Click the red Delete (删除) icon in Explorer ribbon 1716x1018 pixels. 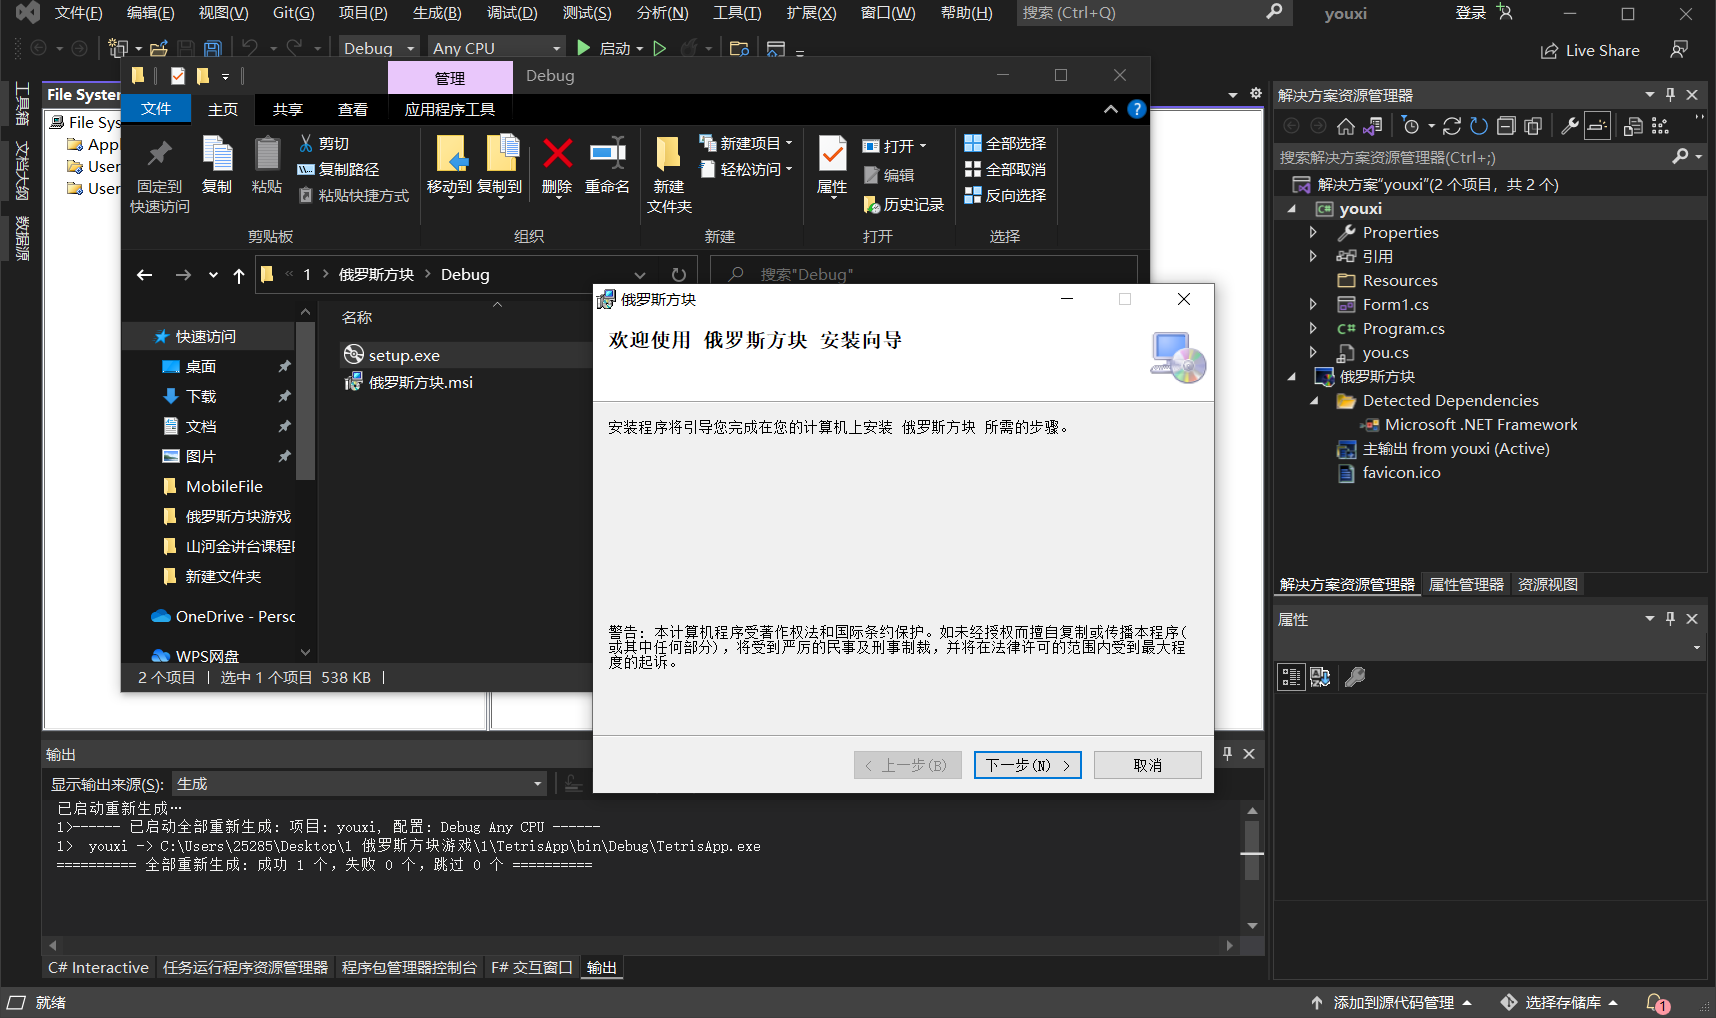(557, 154)
